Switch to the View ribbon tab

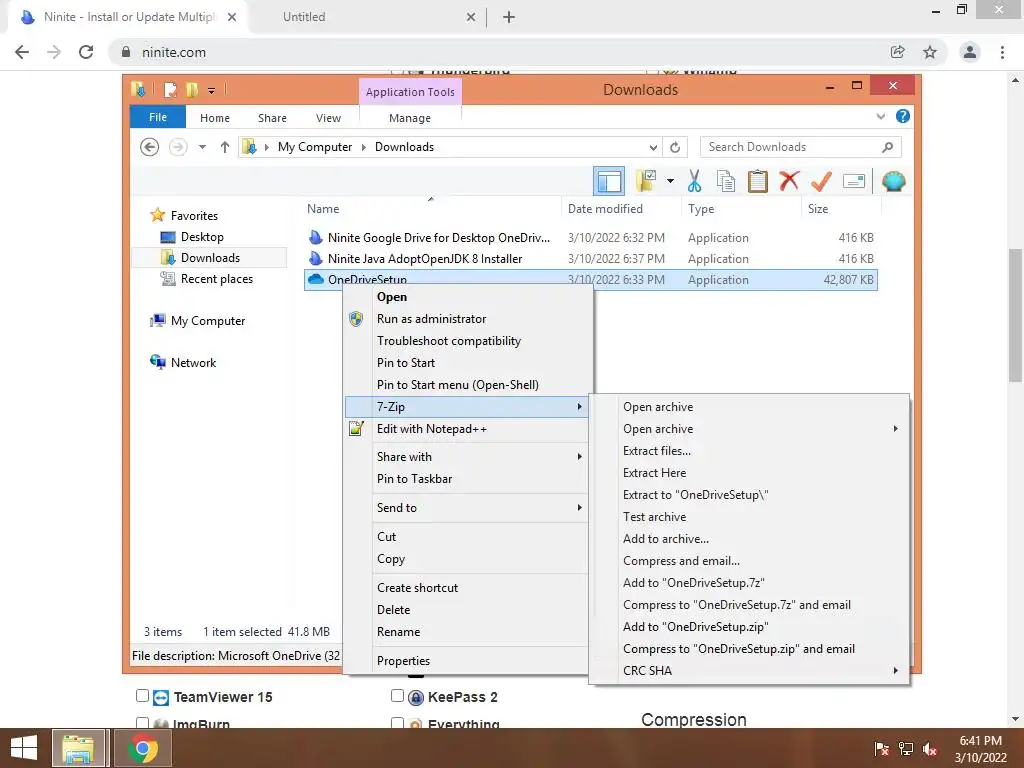(x=328, y=118)
